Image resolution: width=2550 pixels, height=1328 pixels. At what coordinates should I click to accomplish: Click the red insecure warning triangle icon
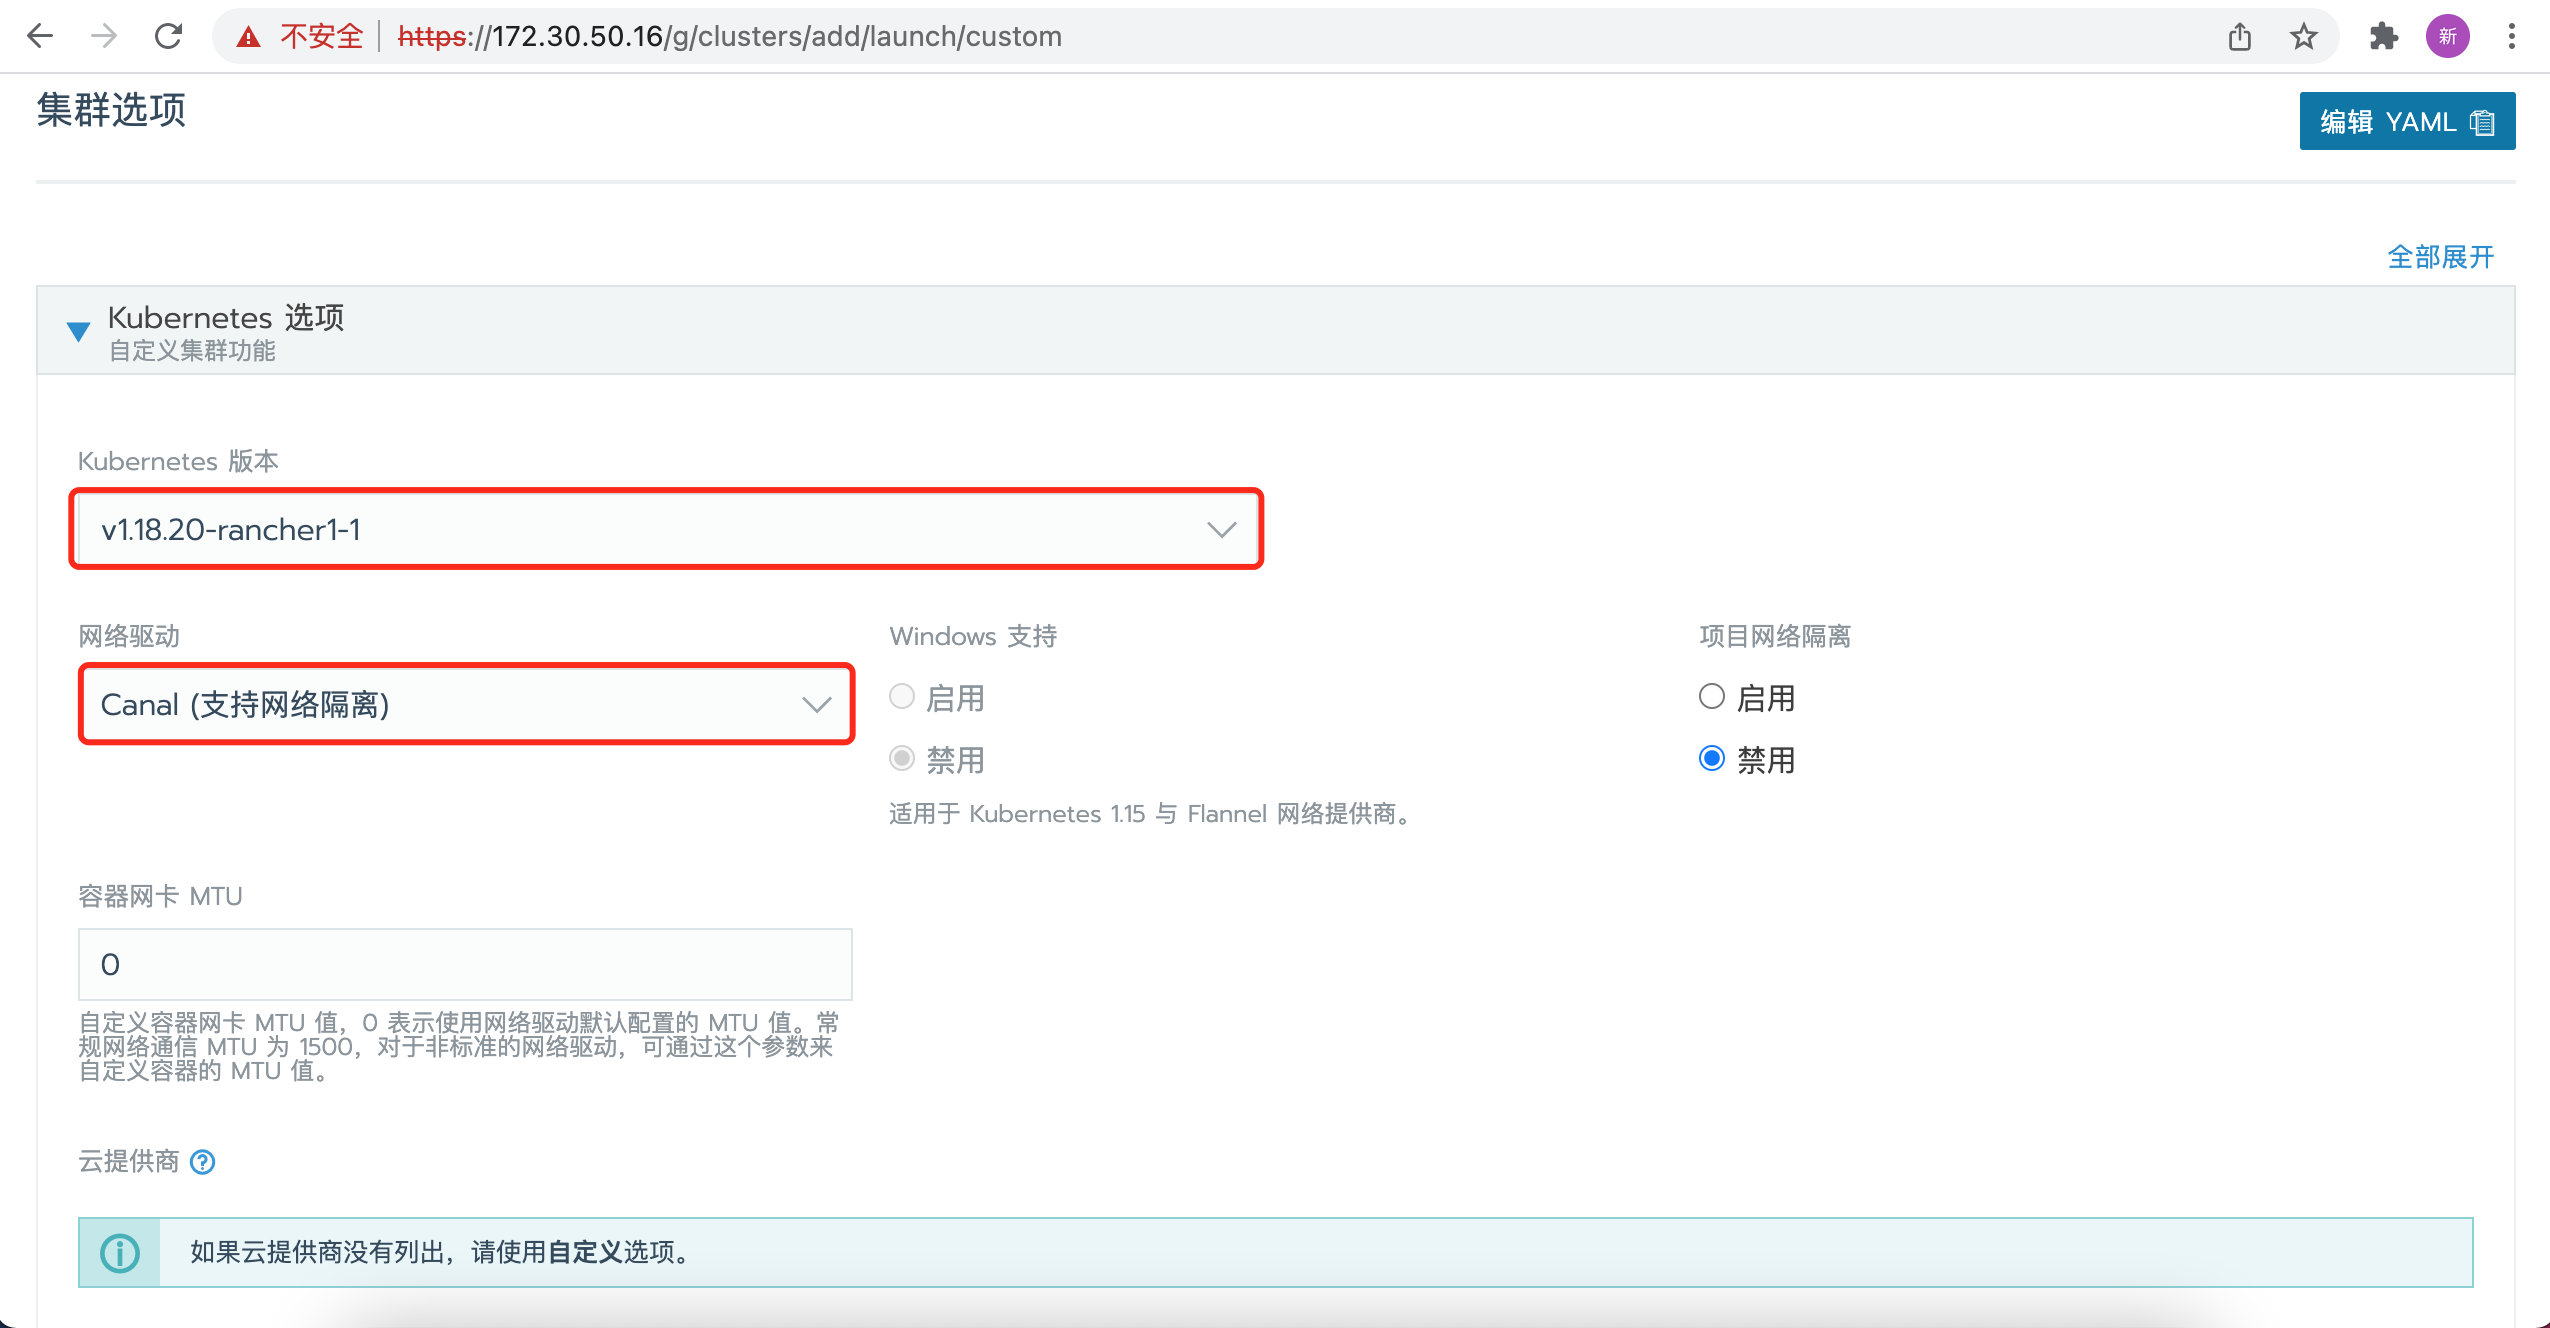248,38
